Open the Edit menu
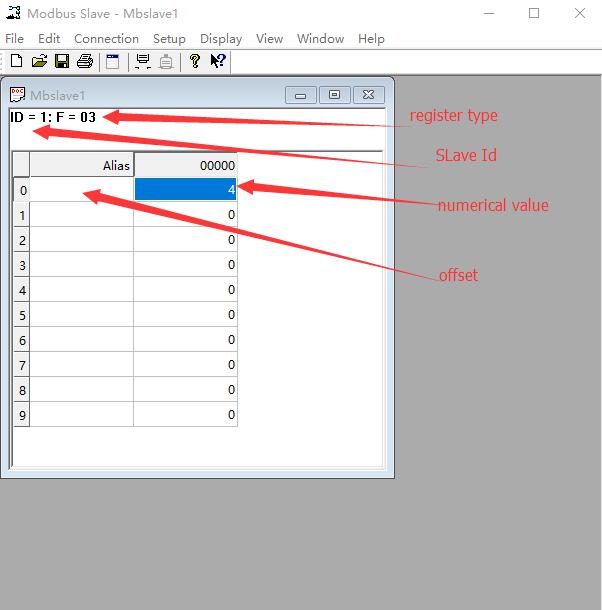The width and height of the screenshot is (602, 610). 49,39
